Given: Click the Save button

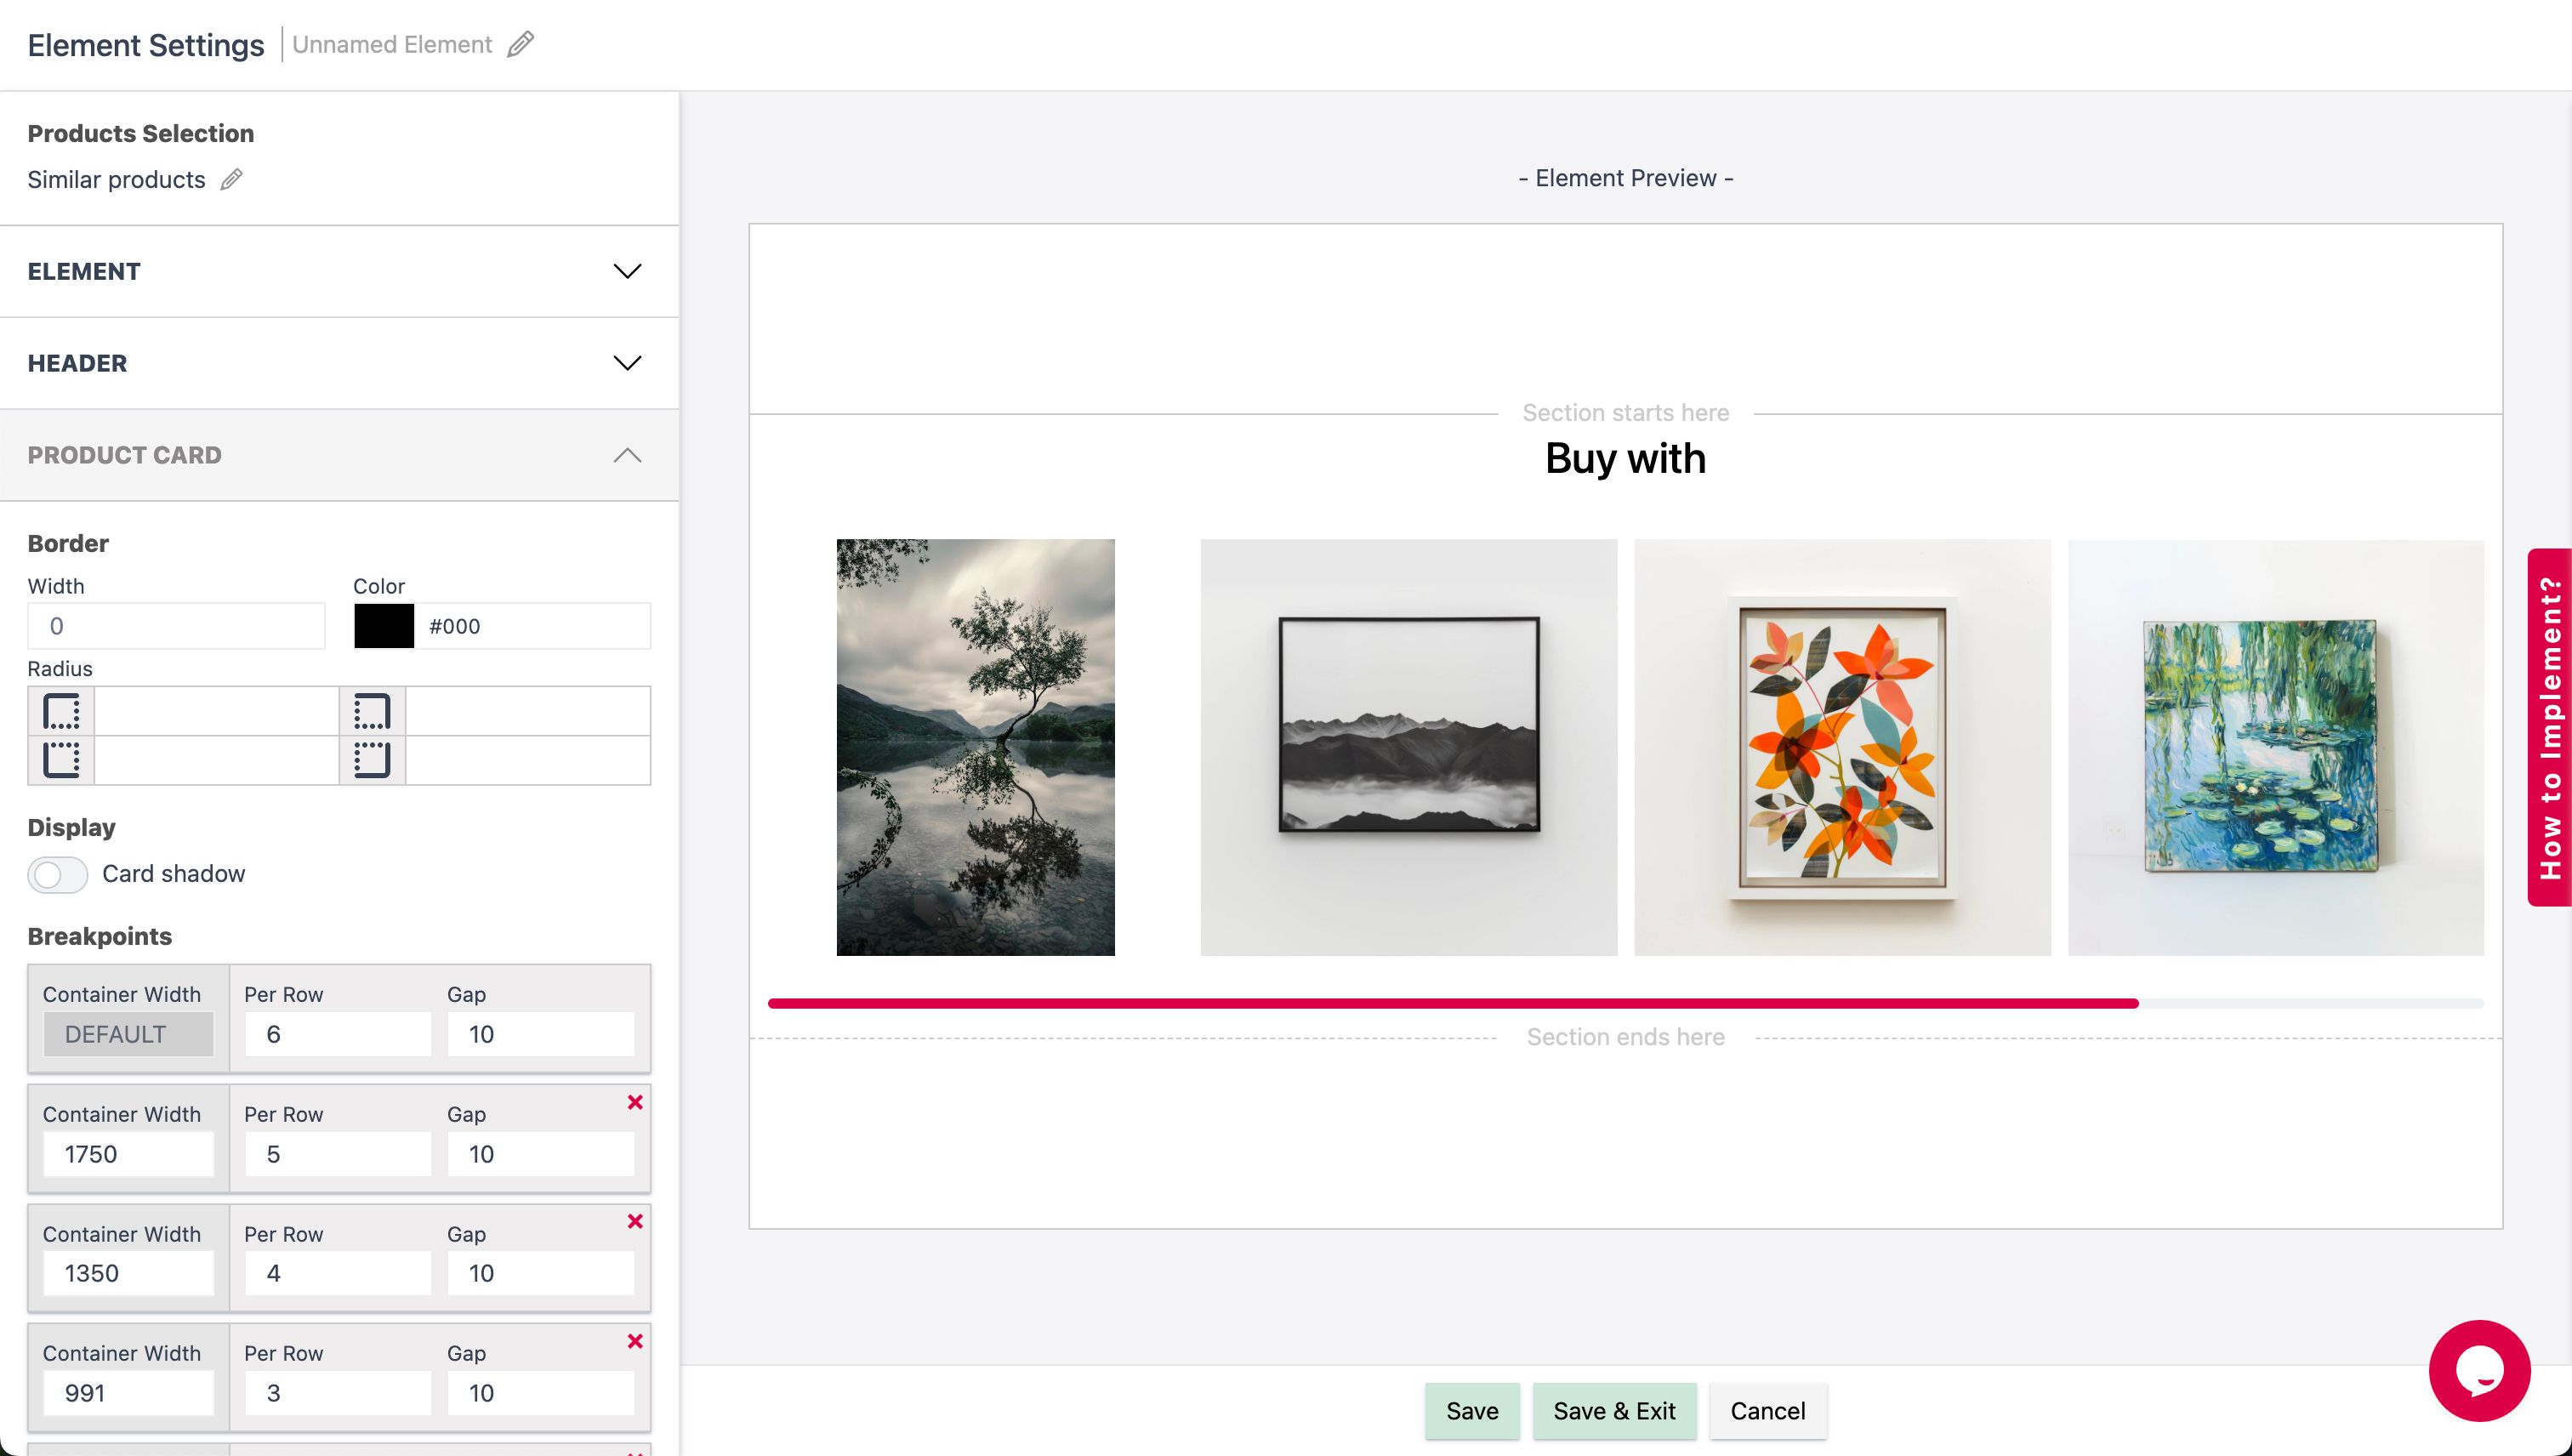Looking at the screenshot, I should (1472, 1411).
